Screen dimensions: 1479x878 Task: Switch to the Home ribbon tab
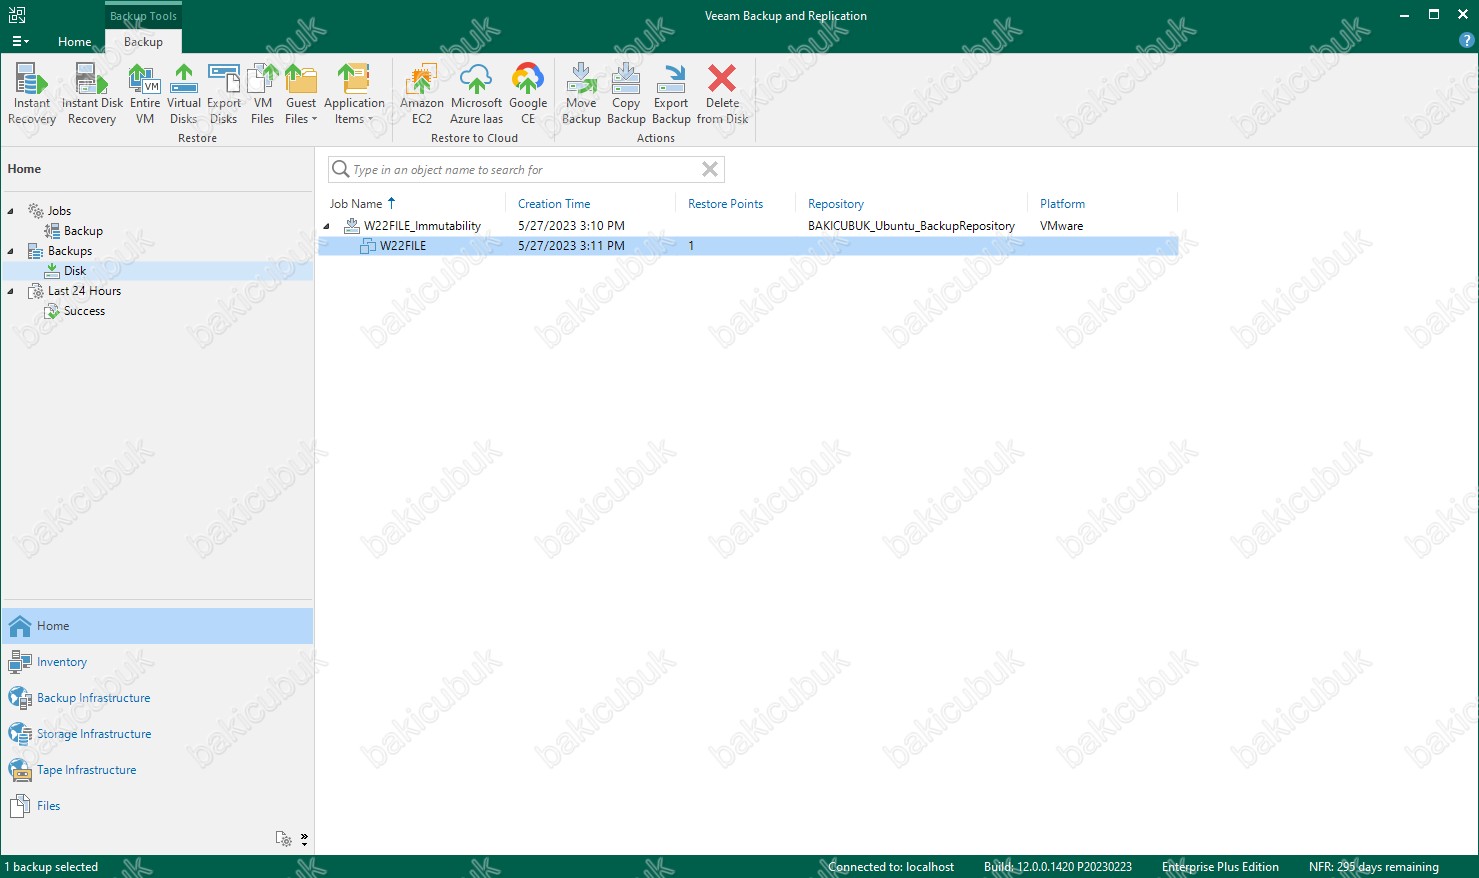coord(75,42)
